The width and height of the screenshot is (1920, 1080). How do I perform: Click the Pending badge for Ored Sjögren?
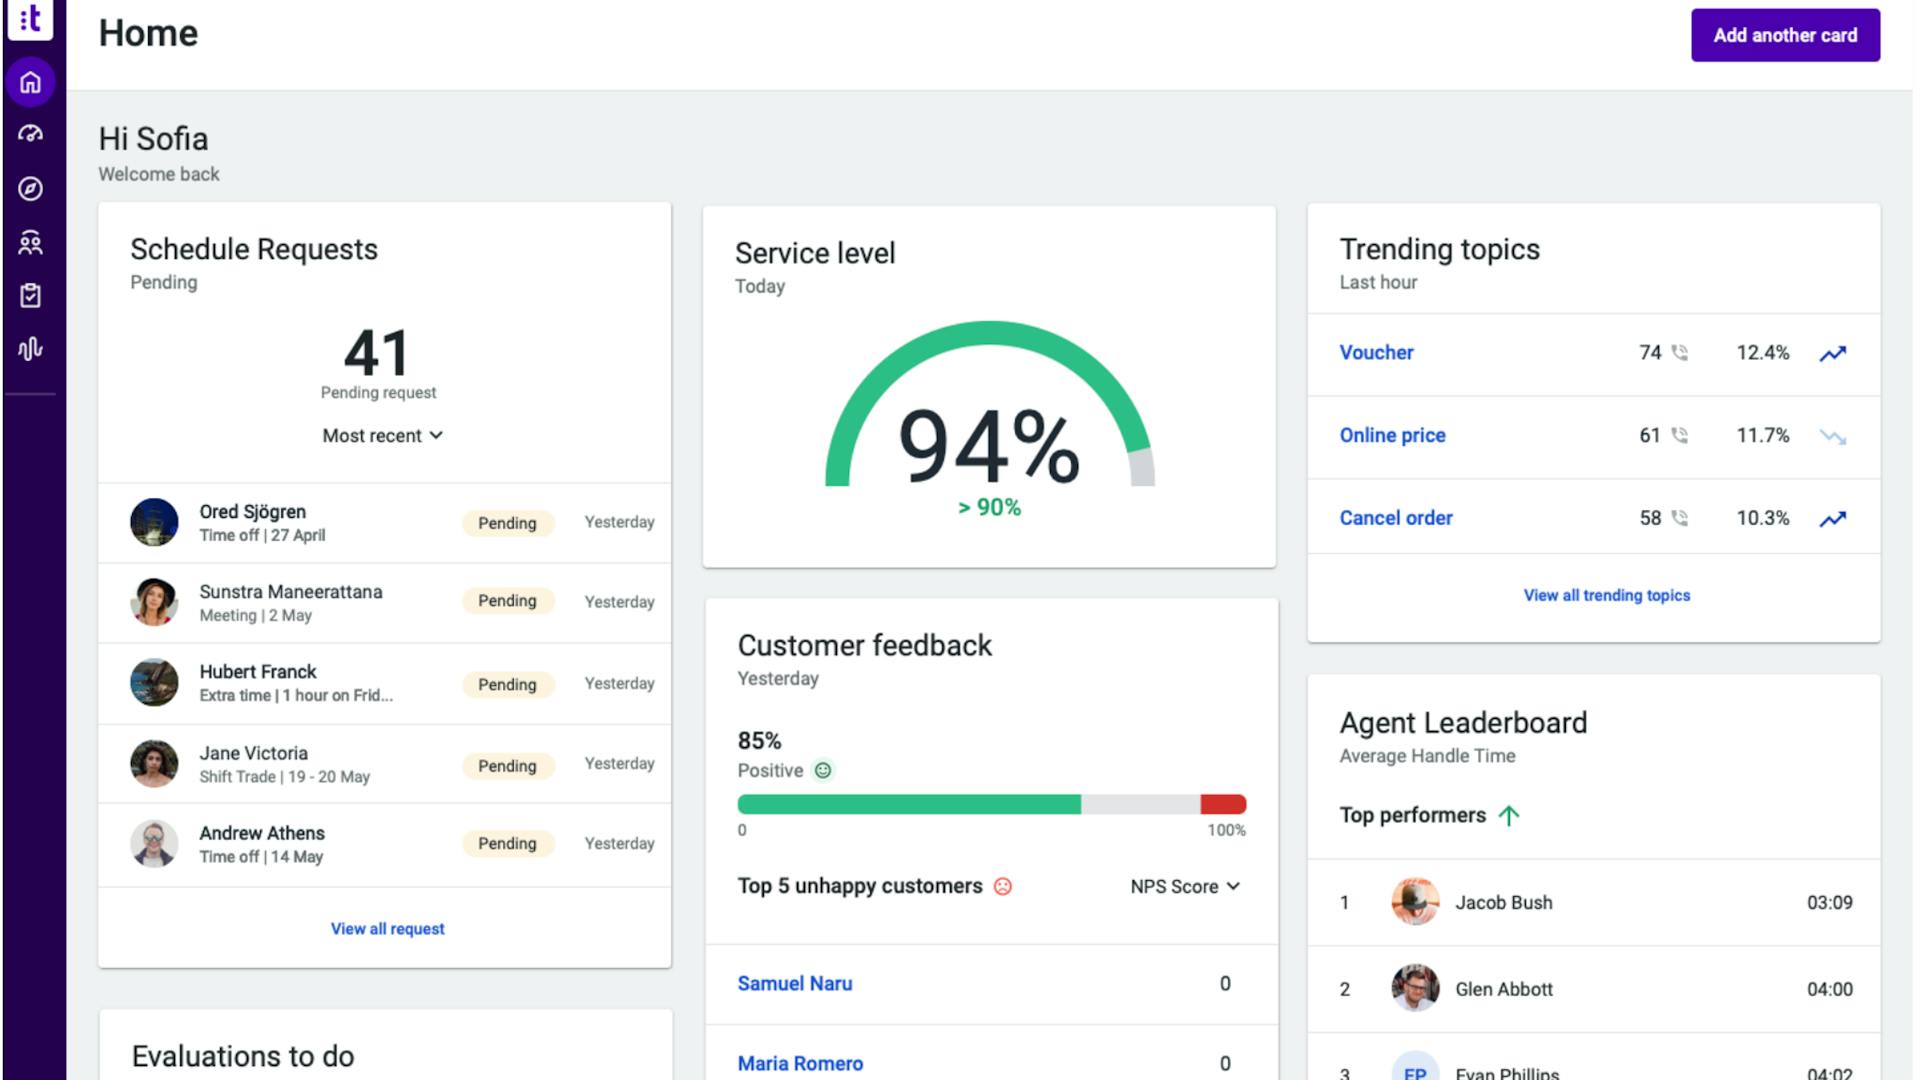pos(507,523)
